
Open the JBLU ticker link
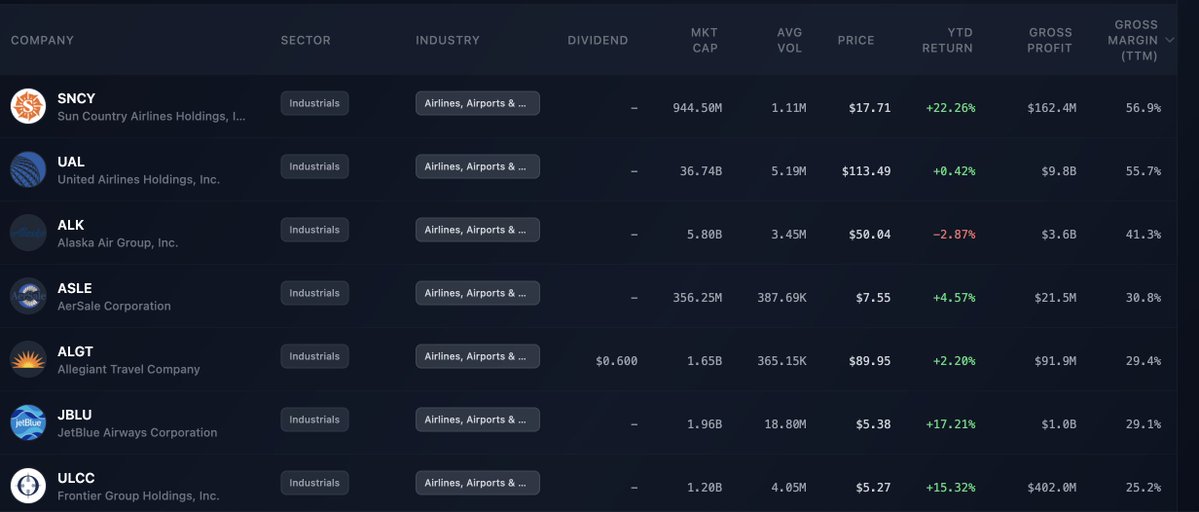click(74, 415)
